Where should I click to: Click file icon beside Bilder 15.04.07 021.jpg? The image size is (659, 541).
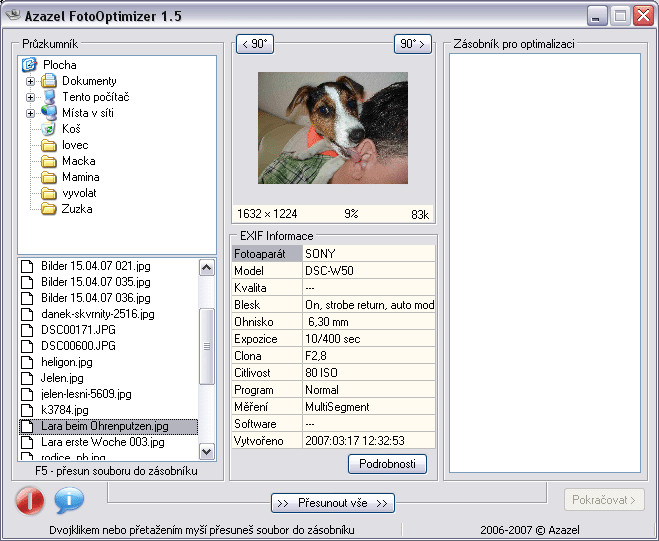tap(27, 266)
